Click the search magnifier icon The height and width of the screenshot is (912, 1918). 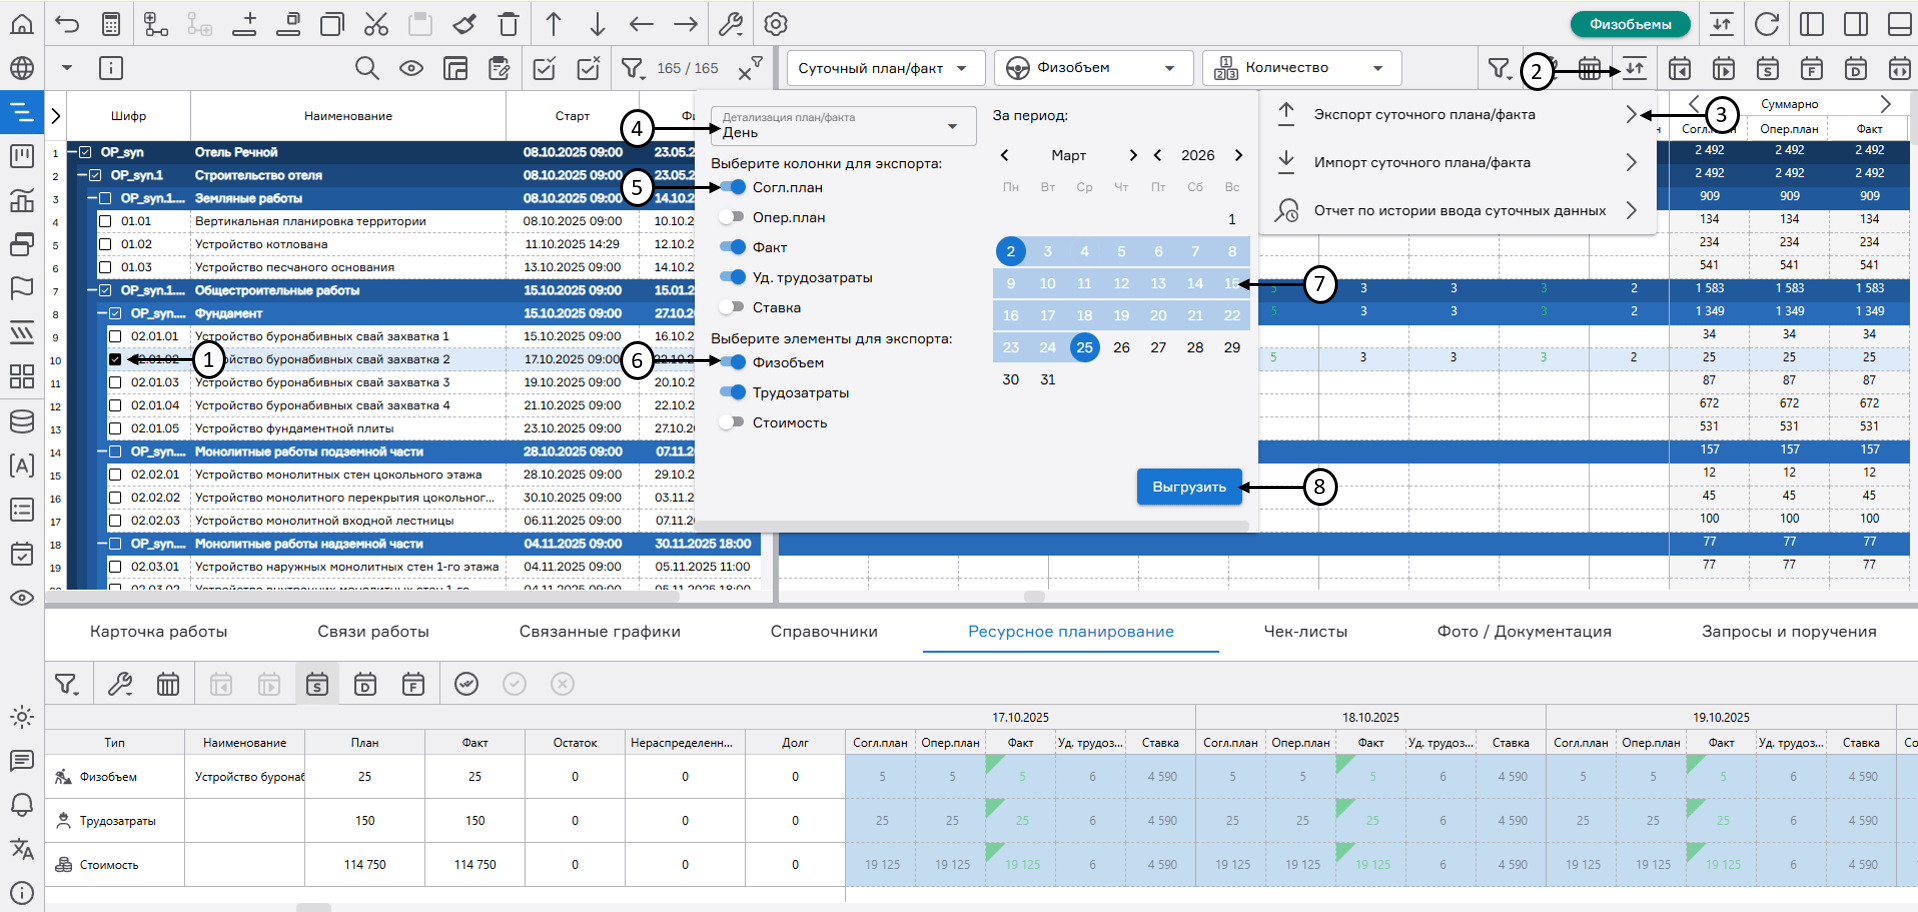click(367, 68)
